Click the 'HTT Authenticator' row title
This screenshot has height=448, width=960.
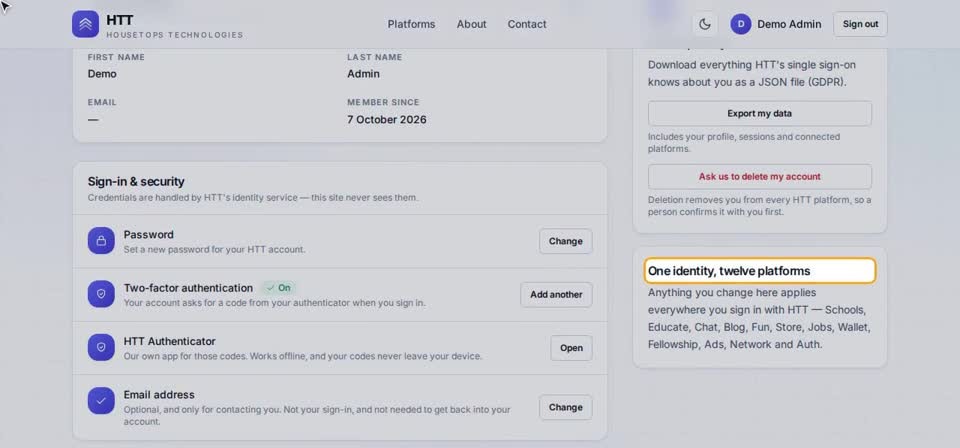[x=170, y=341]
